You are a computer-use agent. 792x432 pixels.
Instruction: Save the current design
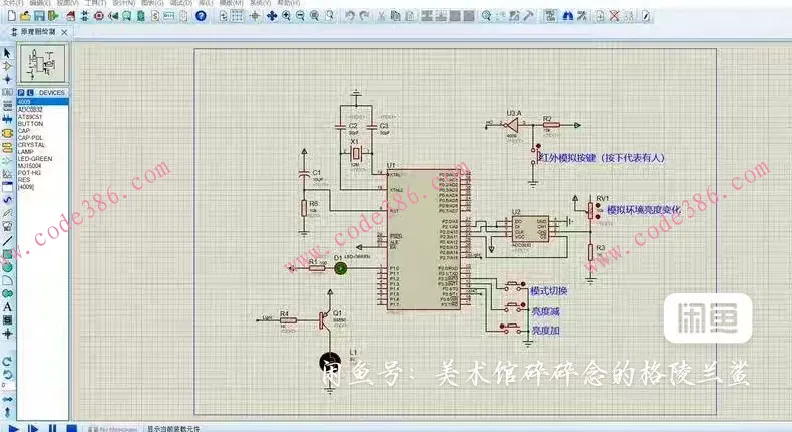click(39, 16)
